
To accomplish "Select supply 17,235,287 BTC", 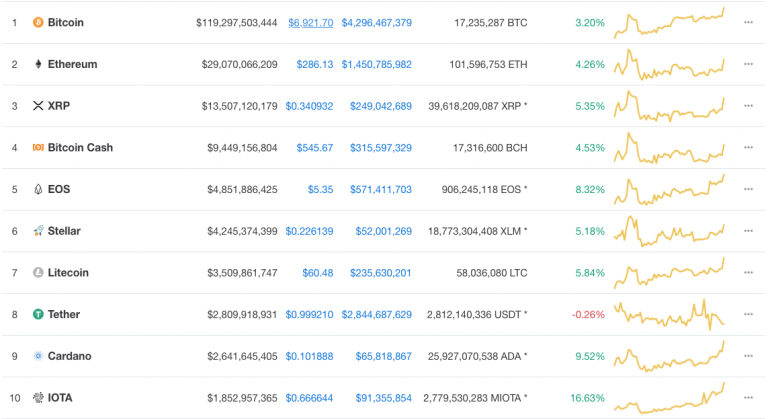I will click(491, 23).
